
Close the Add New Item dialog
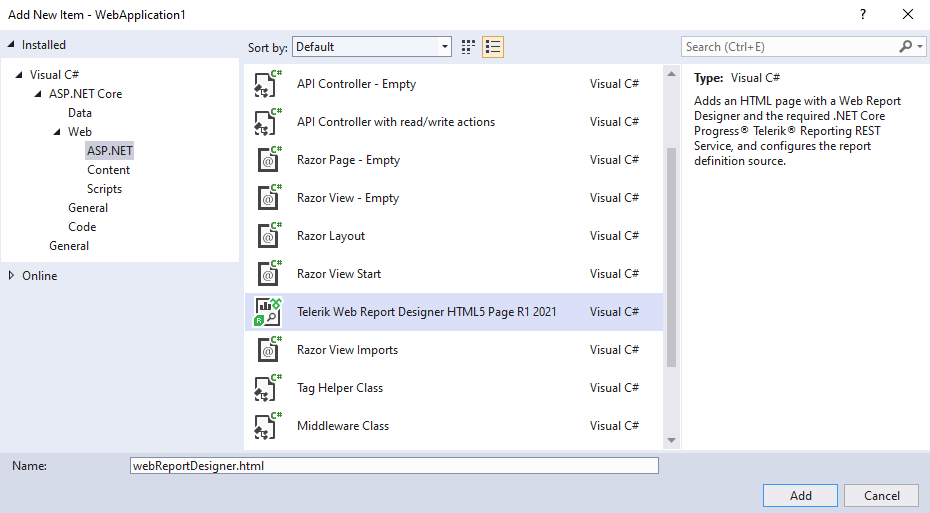(x=908, y=14)
